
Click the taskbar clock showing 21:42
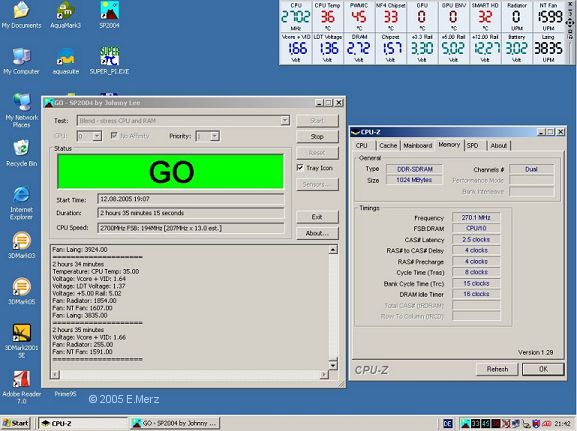[x=563, y=424]
